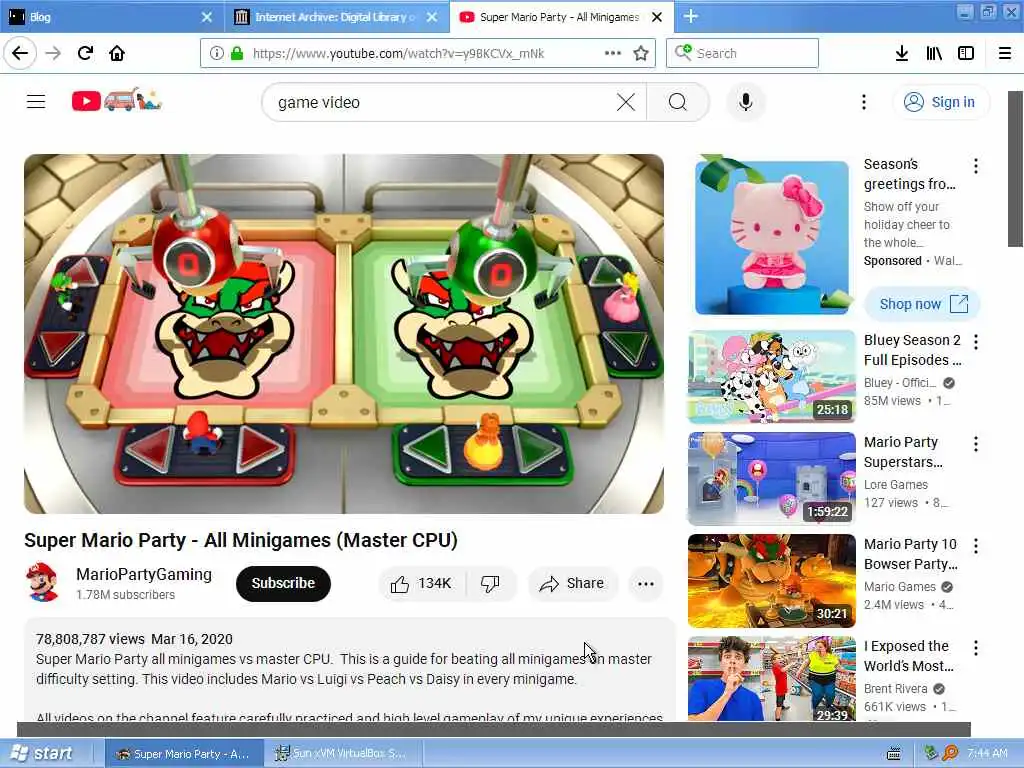Go back with the browser back arrow

pos(20,54)
